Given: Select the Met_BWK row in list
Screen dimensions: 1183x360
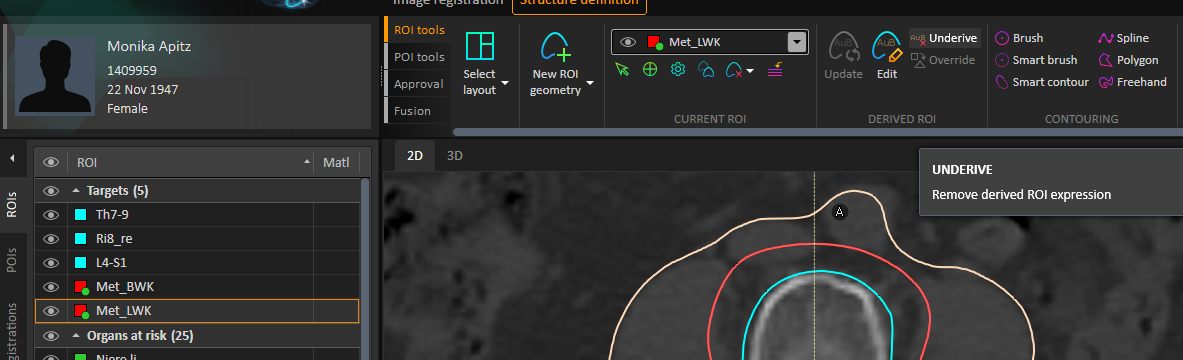Looking at the screenshot, I should point(197,288).
